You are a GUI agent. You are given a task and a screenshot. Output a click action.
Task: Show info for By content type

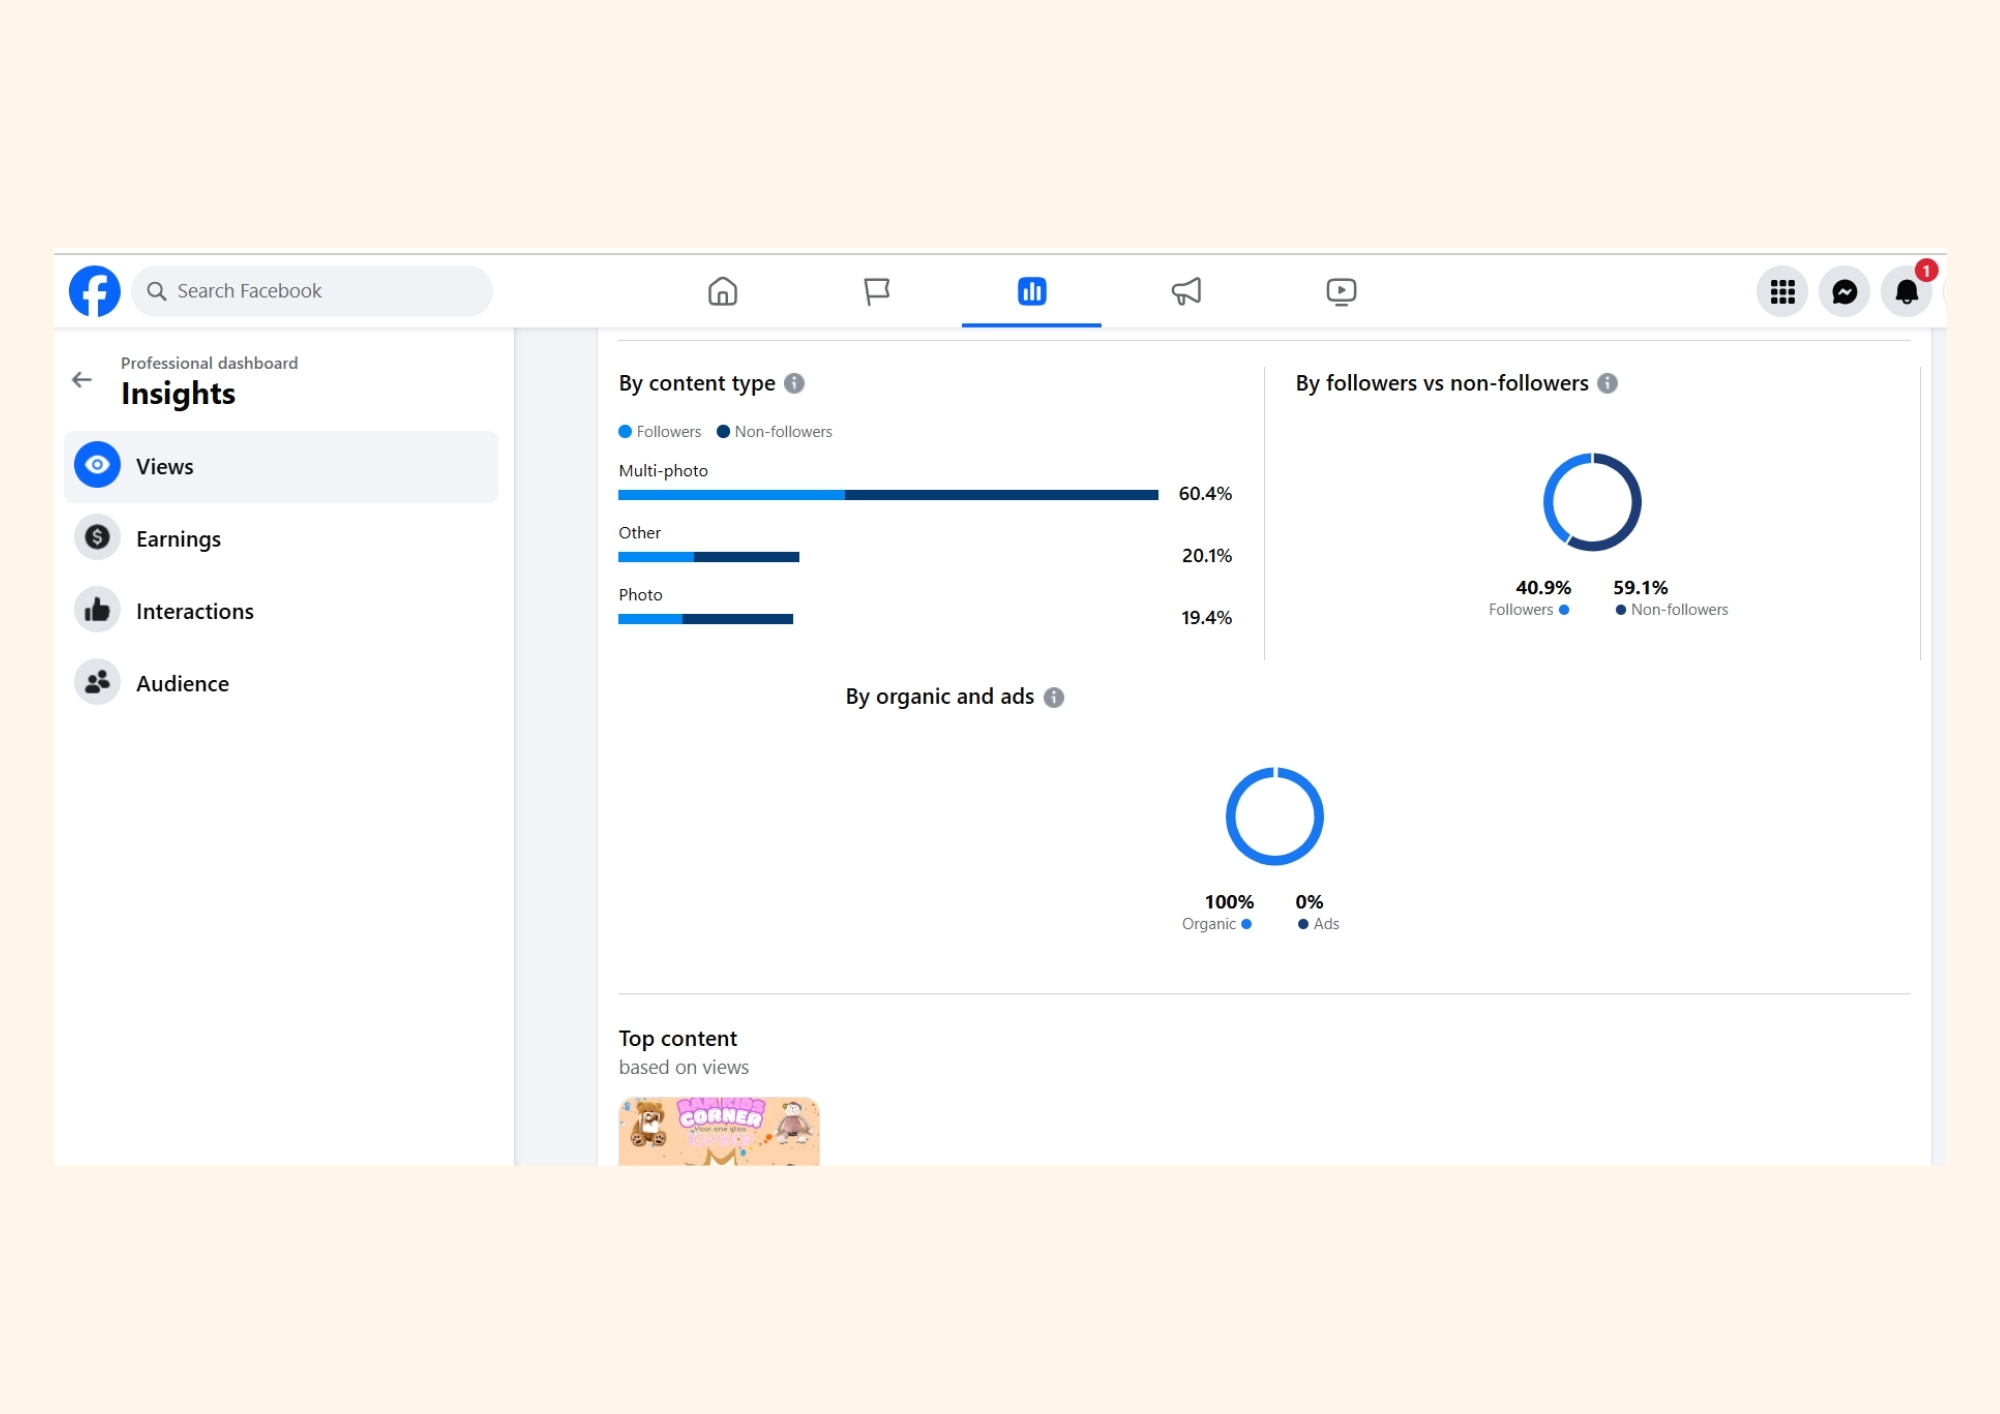click(x=794, y=383)
